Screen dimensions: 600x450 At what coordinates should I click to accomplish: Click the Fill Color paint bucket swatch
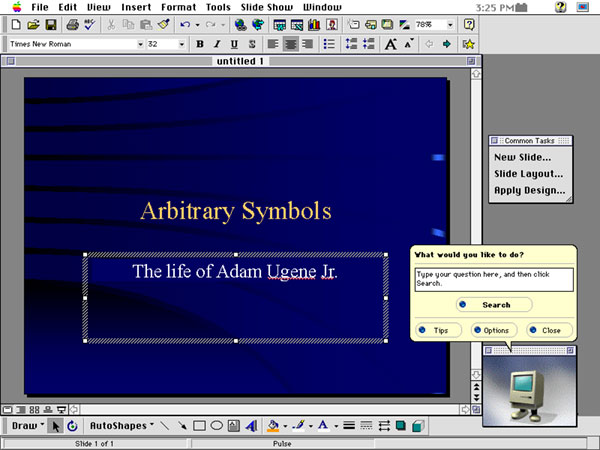[273, 425]
